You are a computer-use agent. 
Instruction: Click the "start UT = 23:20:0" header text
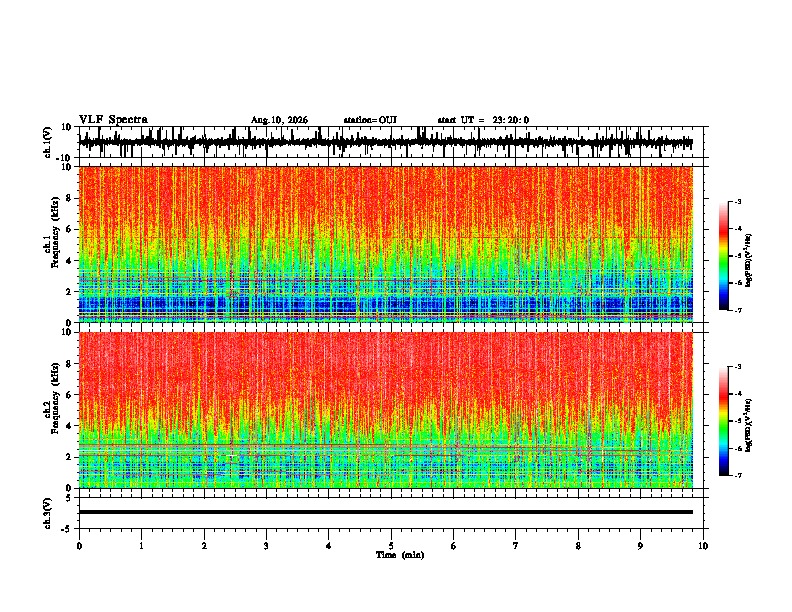(x=483, y=120)
